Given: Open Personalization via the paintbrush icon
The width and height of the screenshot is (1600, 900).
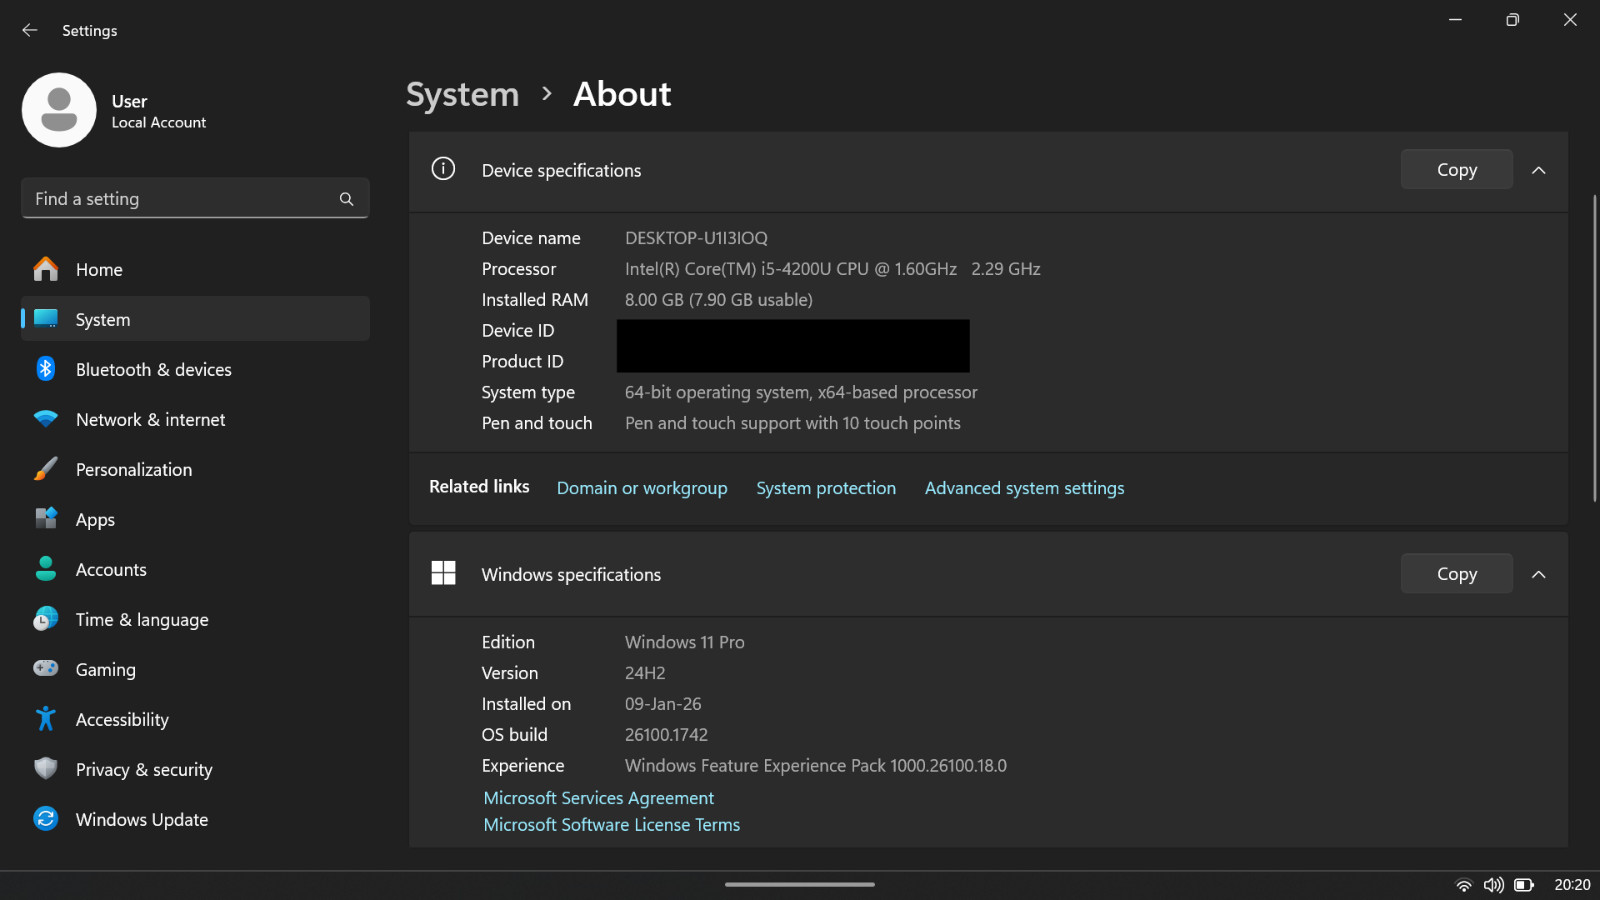Looking at the screenshot, I should 46,469.
